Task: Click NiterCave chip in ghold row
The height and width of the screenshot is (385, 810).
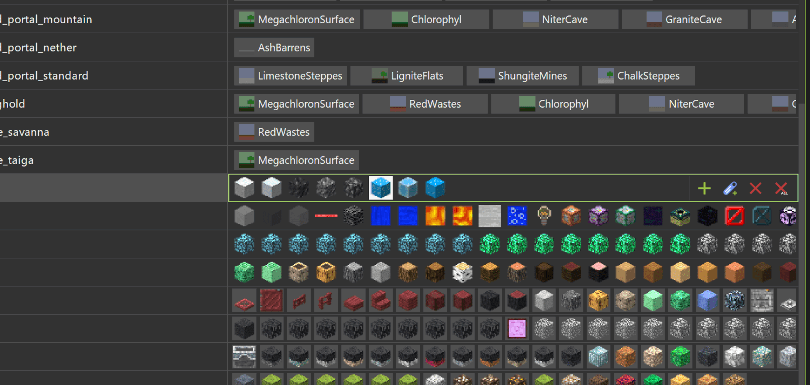Action: click(x=681, y=104)
